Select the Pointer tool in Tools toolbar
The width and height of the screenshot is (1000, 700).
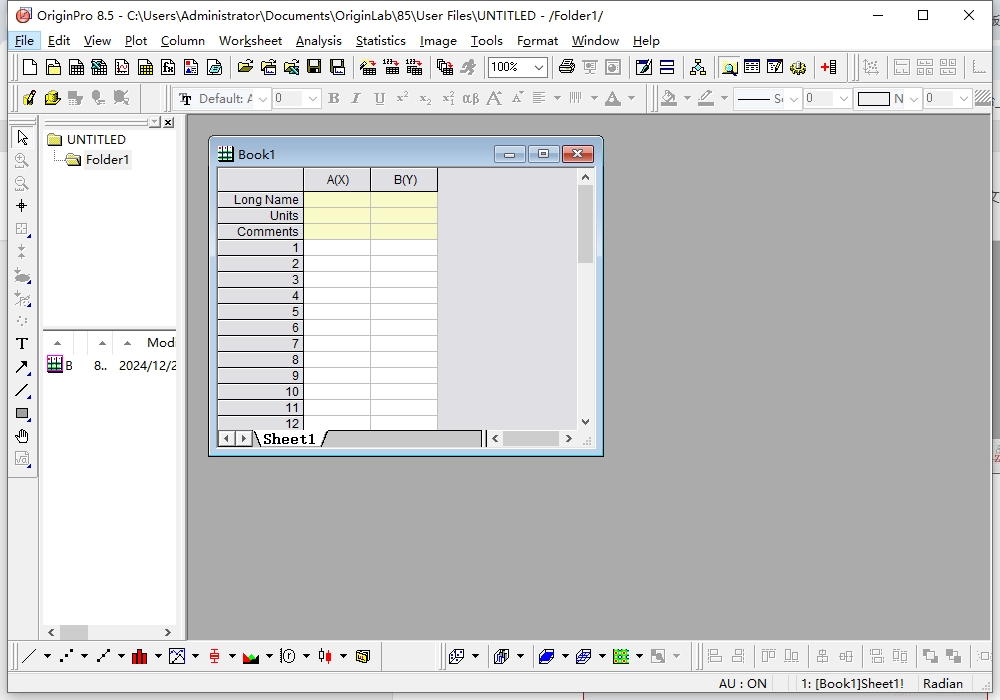22,137
